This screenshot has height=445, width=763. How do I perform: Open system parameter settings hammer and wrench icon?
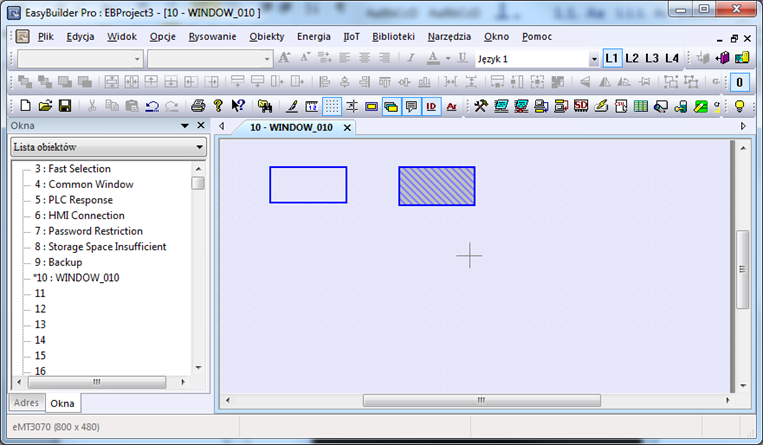[481, 106]
